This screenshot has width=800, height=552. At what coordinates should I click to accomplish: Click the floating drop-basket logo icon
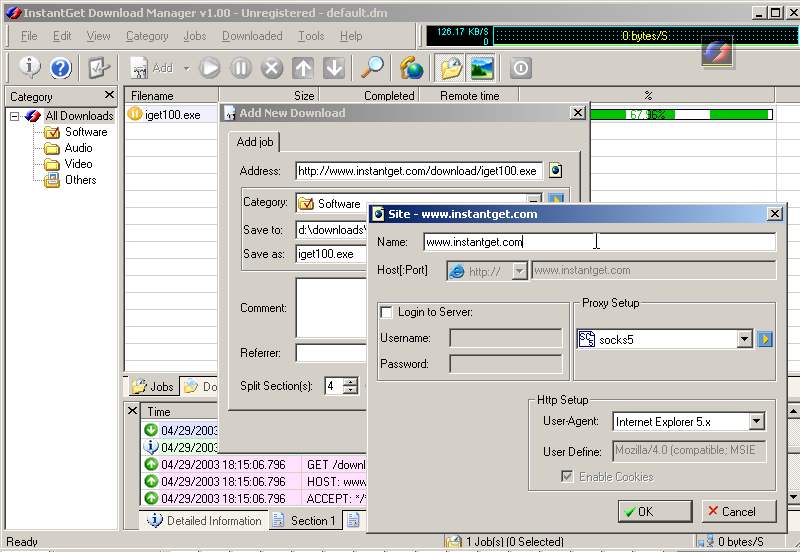(x=717, y=52)
